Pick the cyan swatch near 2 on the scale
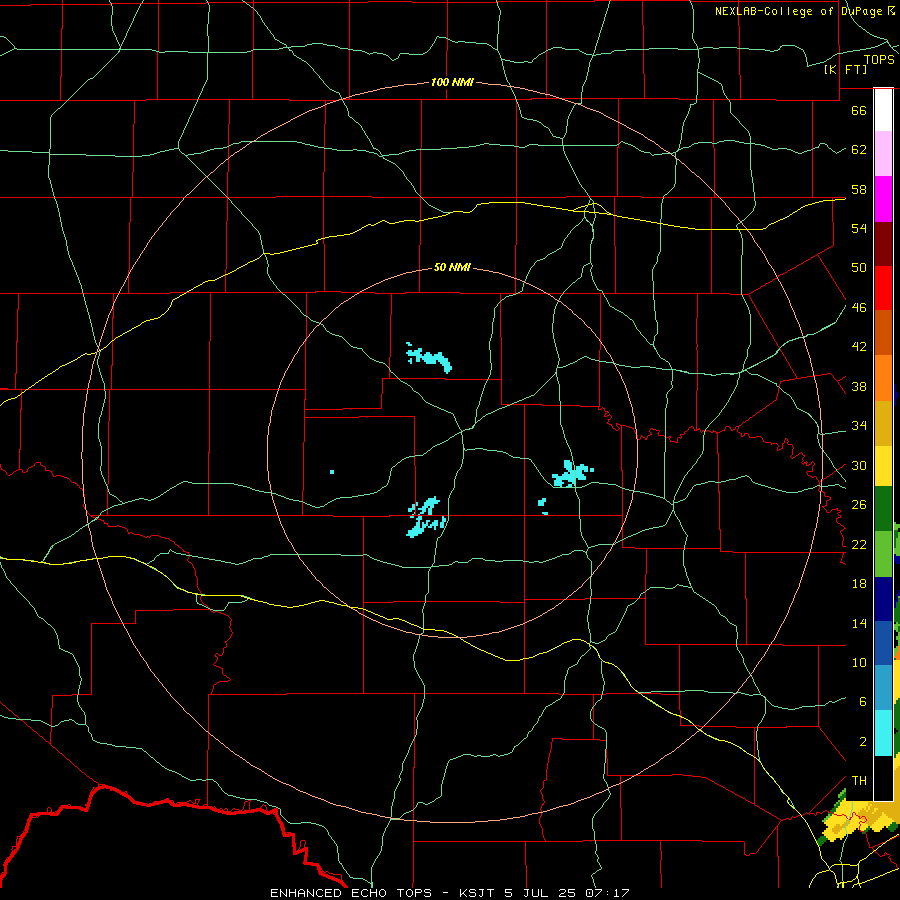This screenshot has height=900, width=900. [883, 733]
